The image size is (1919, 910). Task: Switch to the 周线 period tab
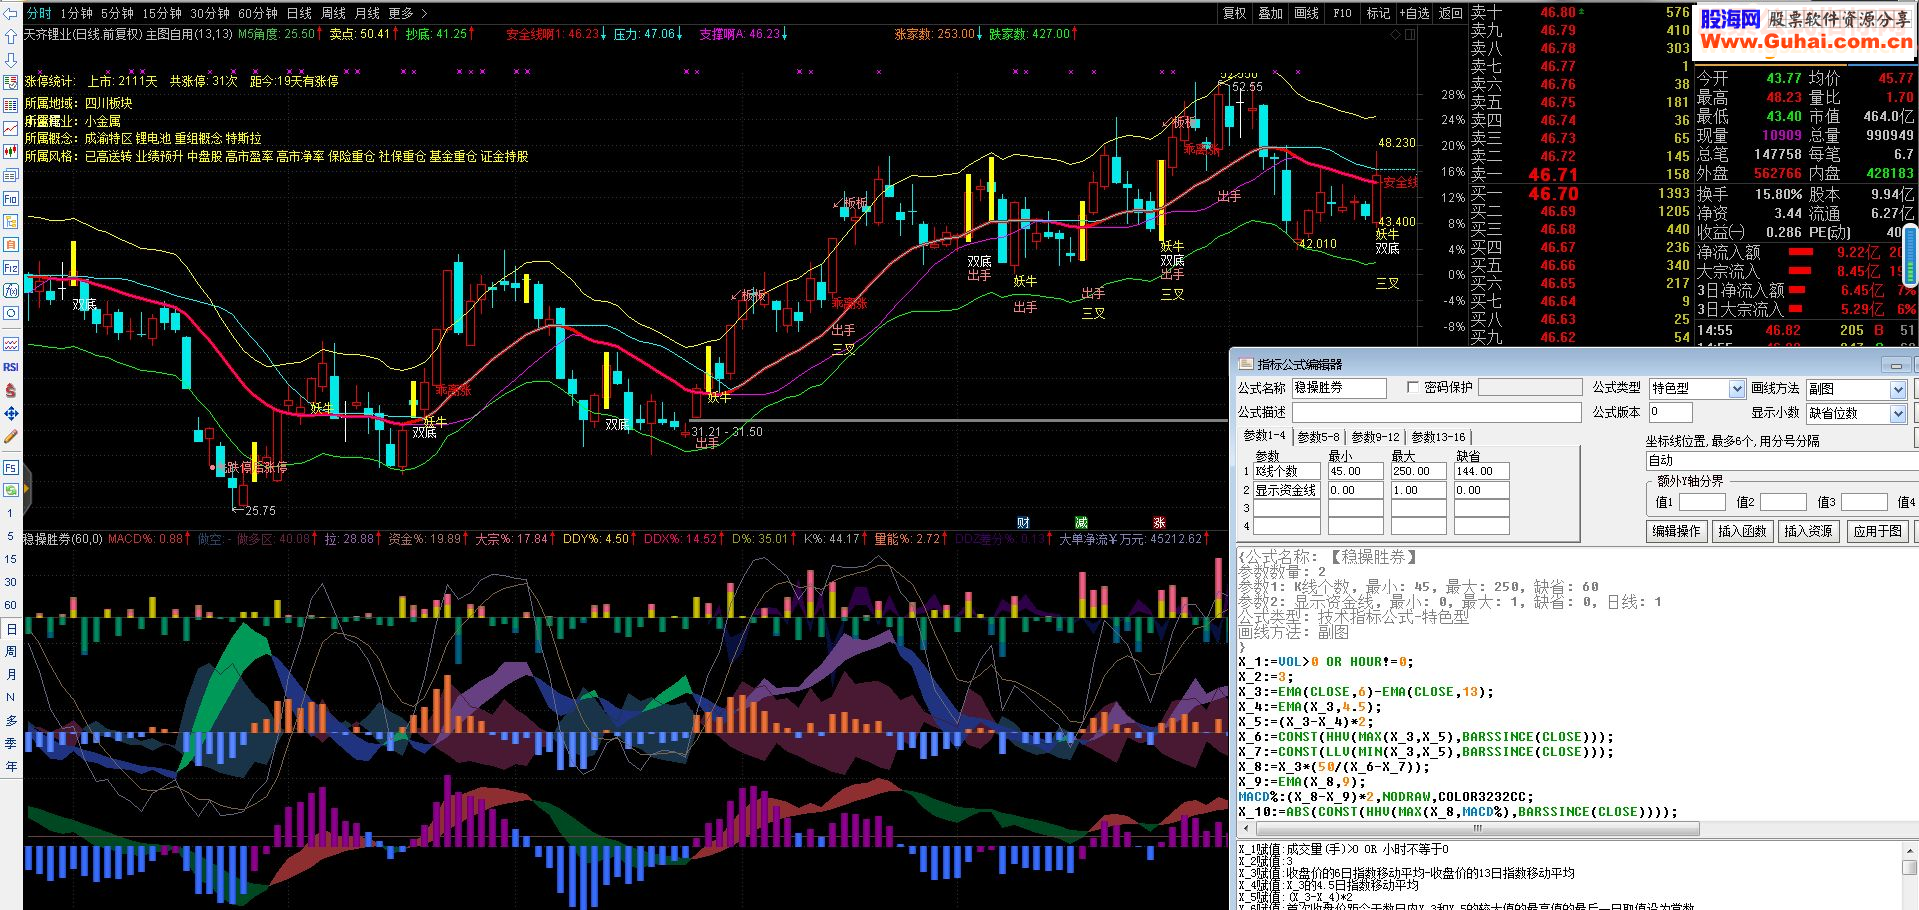tap(333, 13)
